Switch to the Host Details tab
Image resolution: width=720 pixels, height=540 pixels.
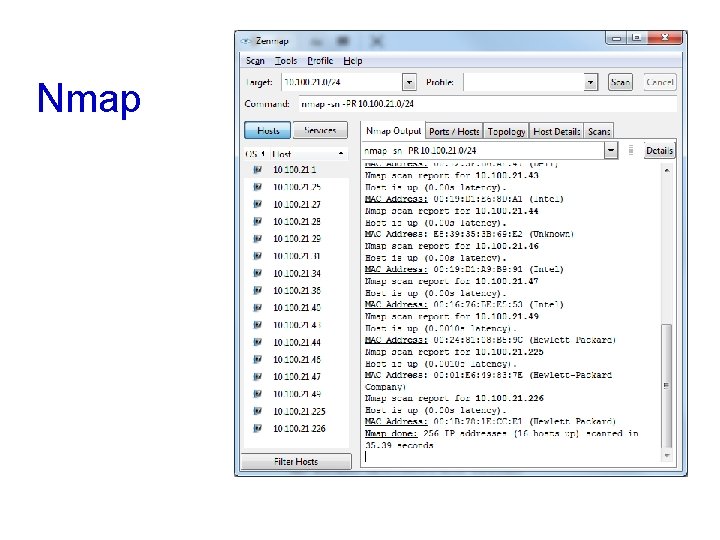point(557,131)
